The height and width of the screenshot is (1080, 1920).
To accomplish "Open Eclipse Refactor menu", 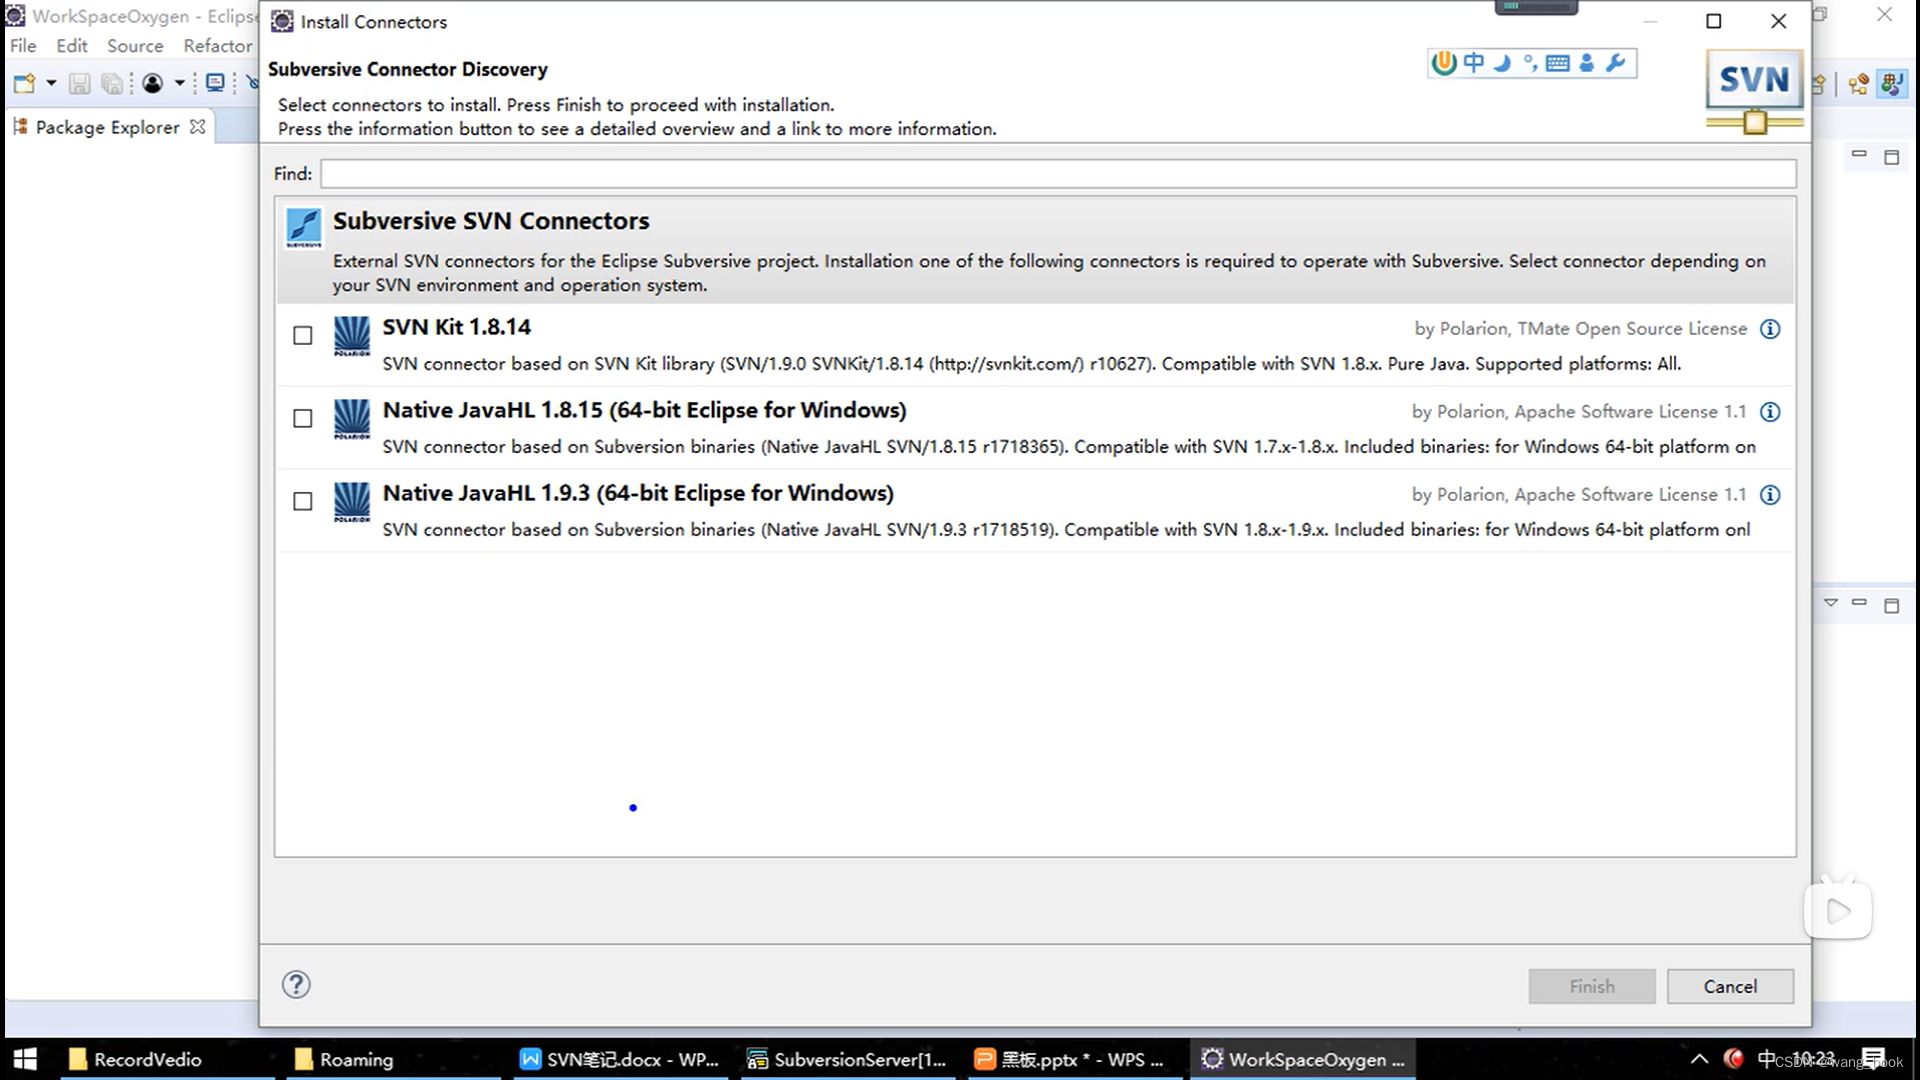I will pyautogui.click(x=218, y=46).
